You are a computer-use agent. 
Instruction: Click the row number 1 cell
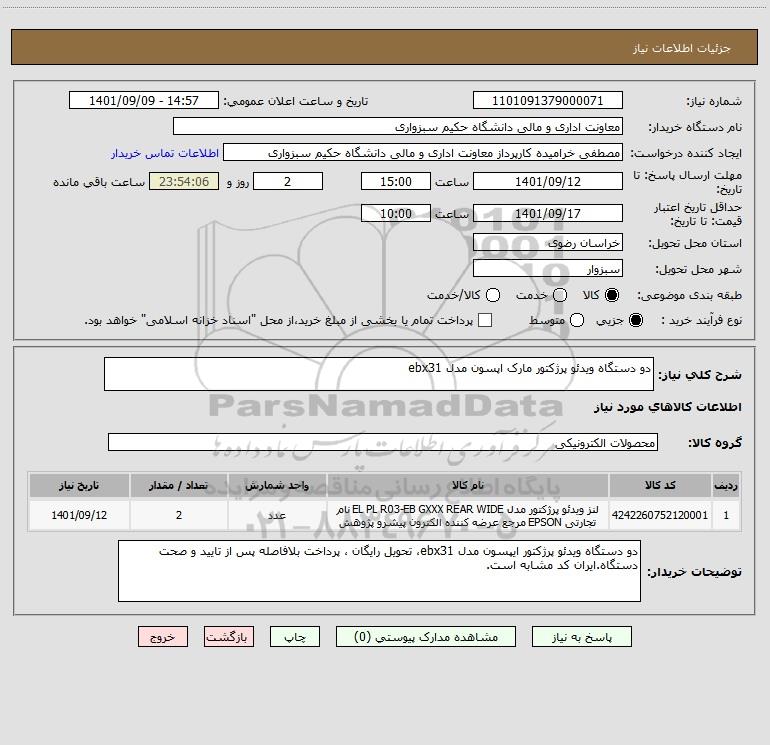pyautogui.click(x=726, y=515)
